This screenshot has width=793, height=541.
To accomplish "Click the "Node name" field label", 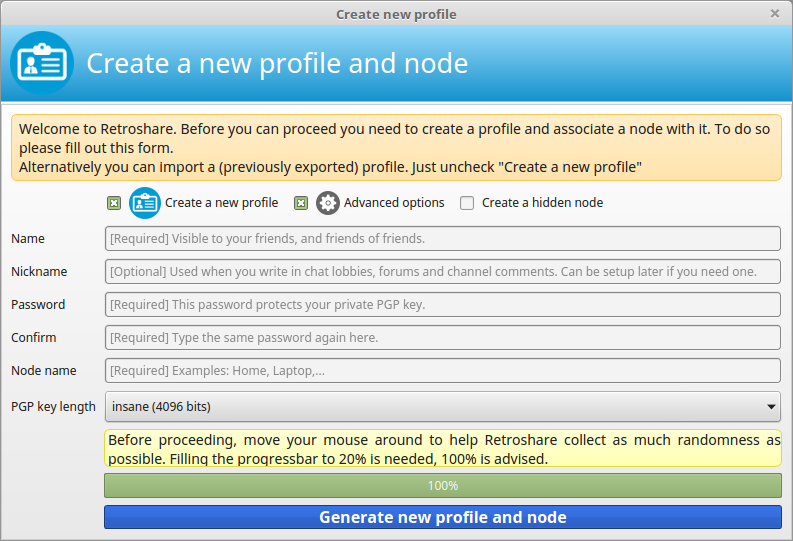I will tap(43, 371).
